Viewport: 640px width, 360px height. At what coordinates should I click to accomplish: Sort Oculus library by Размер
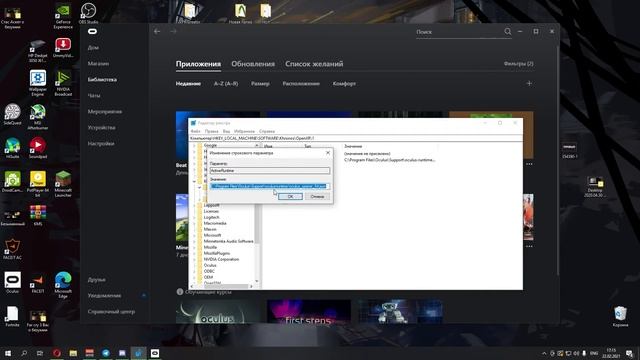click(x=260, y=84)
